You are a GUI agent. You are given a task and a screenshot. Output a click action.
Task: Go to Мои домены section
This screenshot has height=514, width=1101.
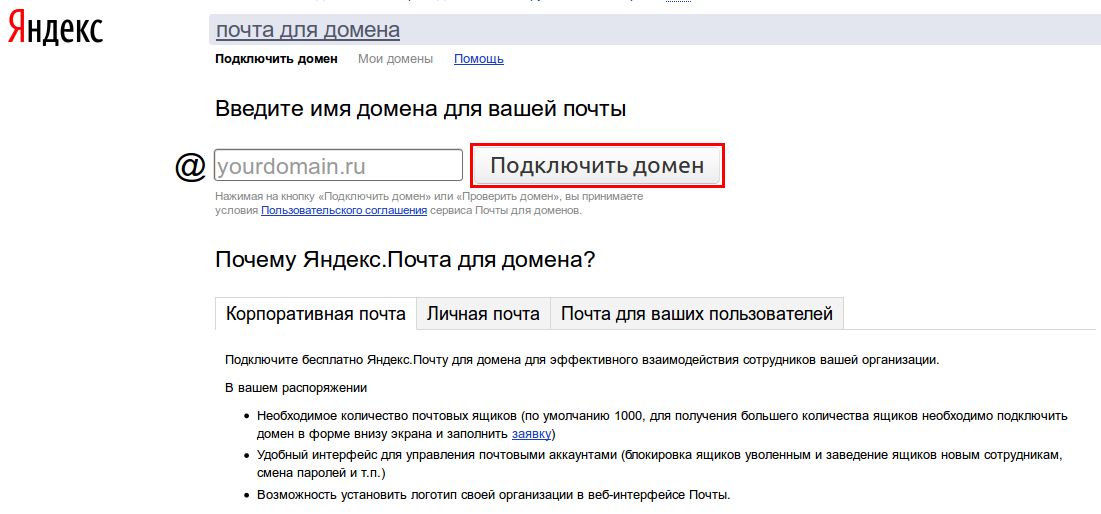395,59
